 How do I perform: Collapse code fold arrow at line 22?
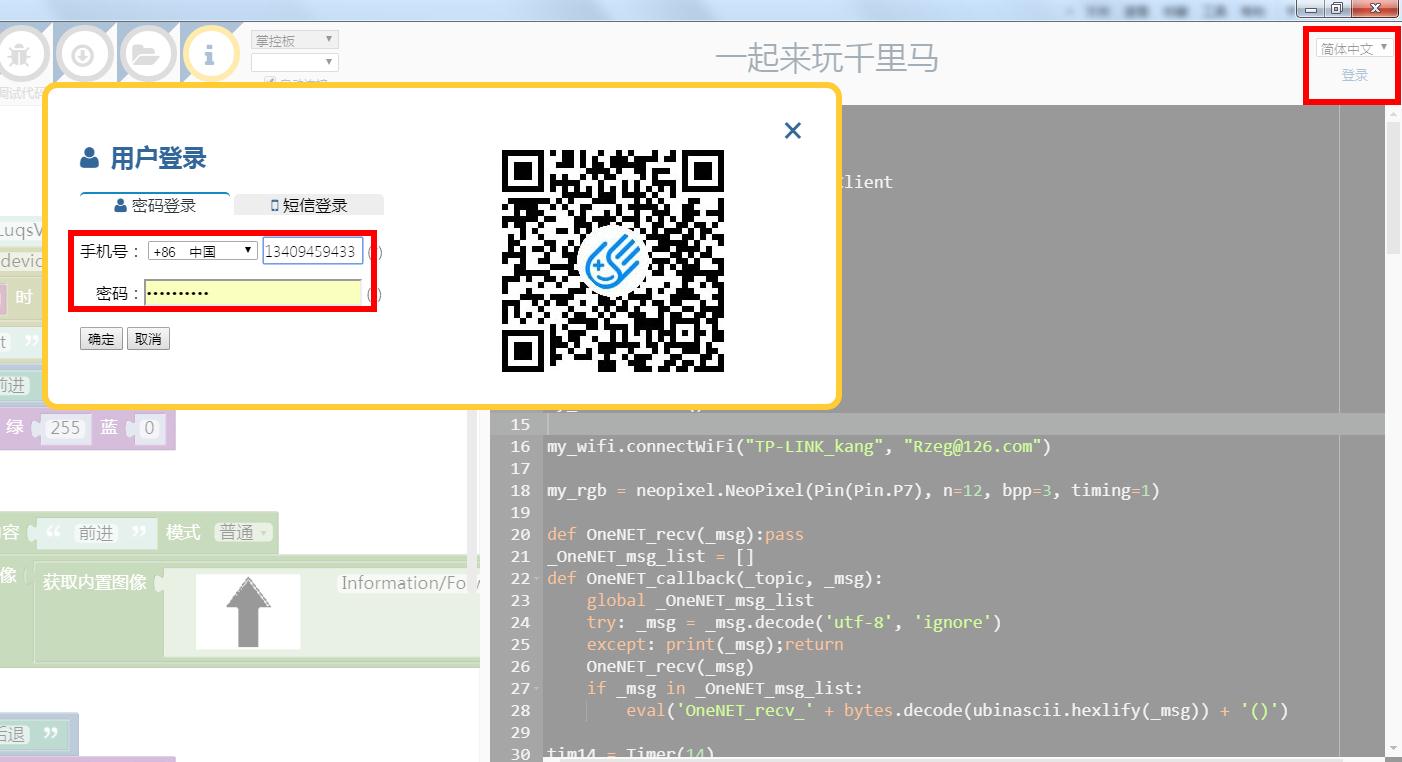[x=538, y=579]
